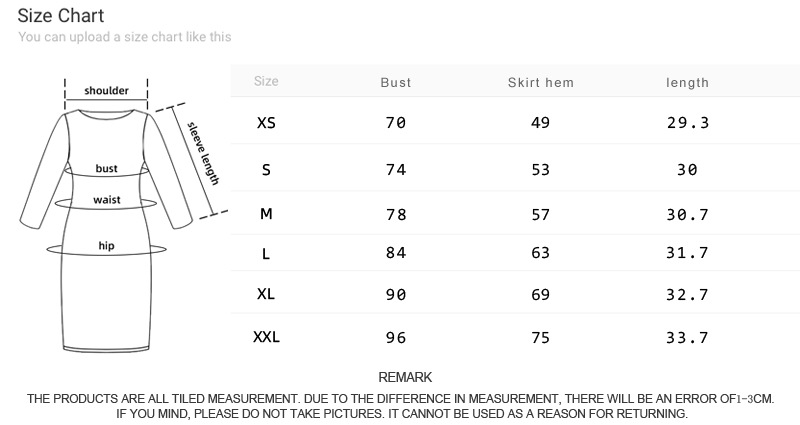Select the length value 29.3 for XS

[x=687, y=123]
